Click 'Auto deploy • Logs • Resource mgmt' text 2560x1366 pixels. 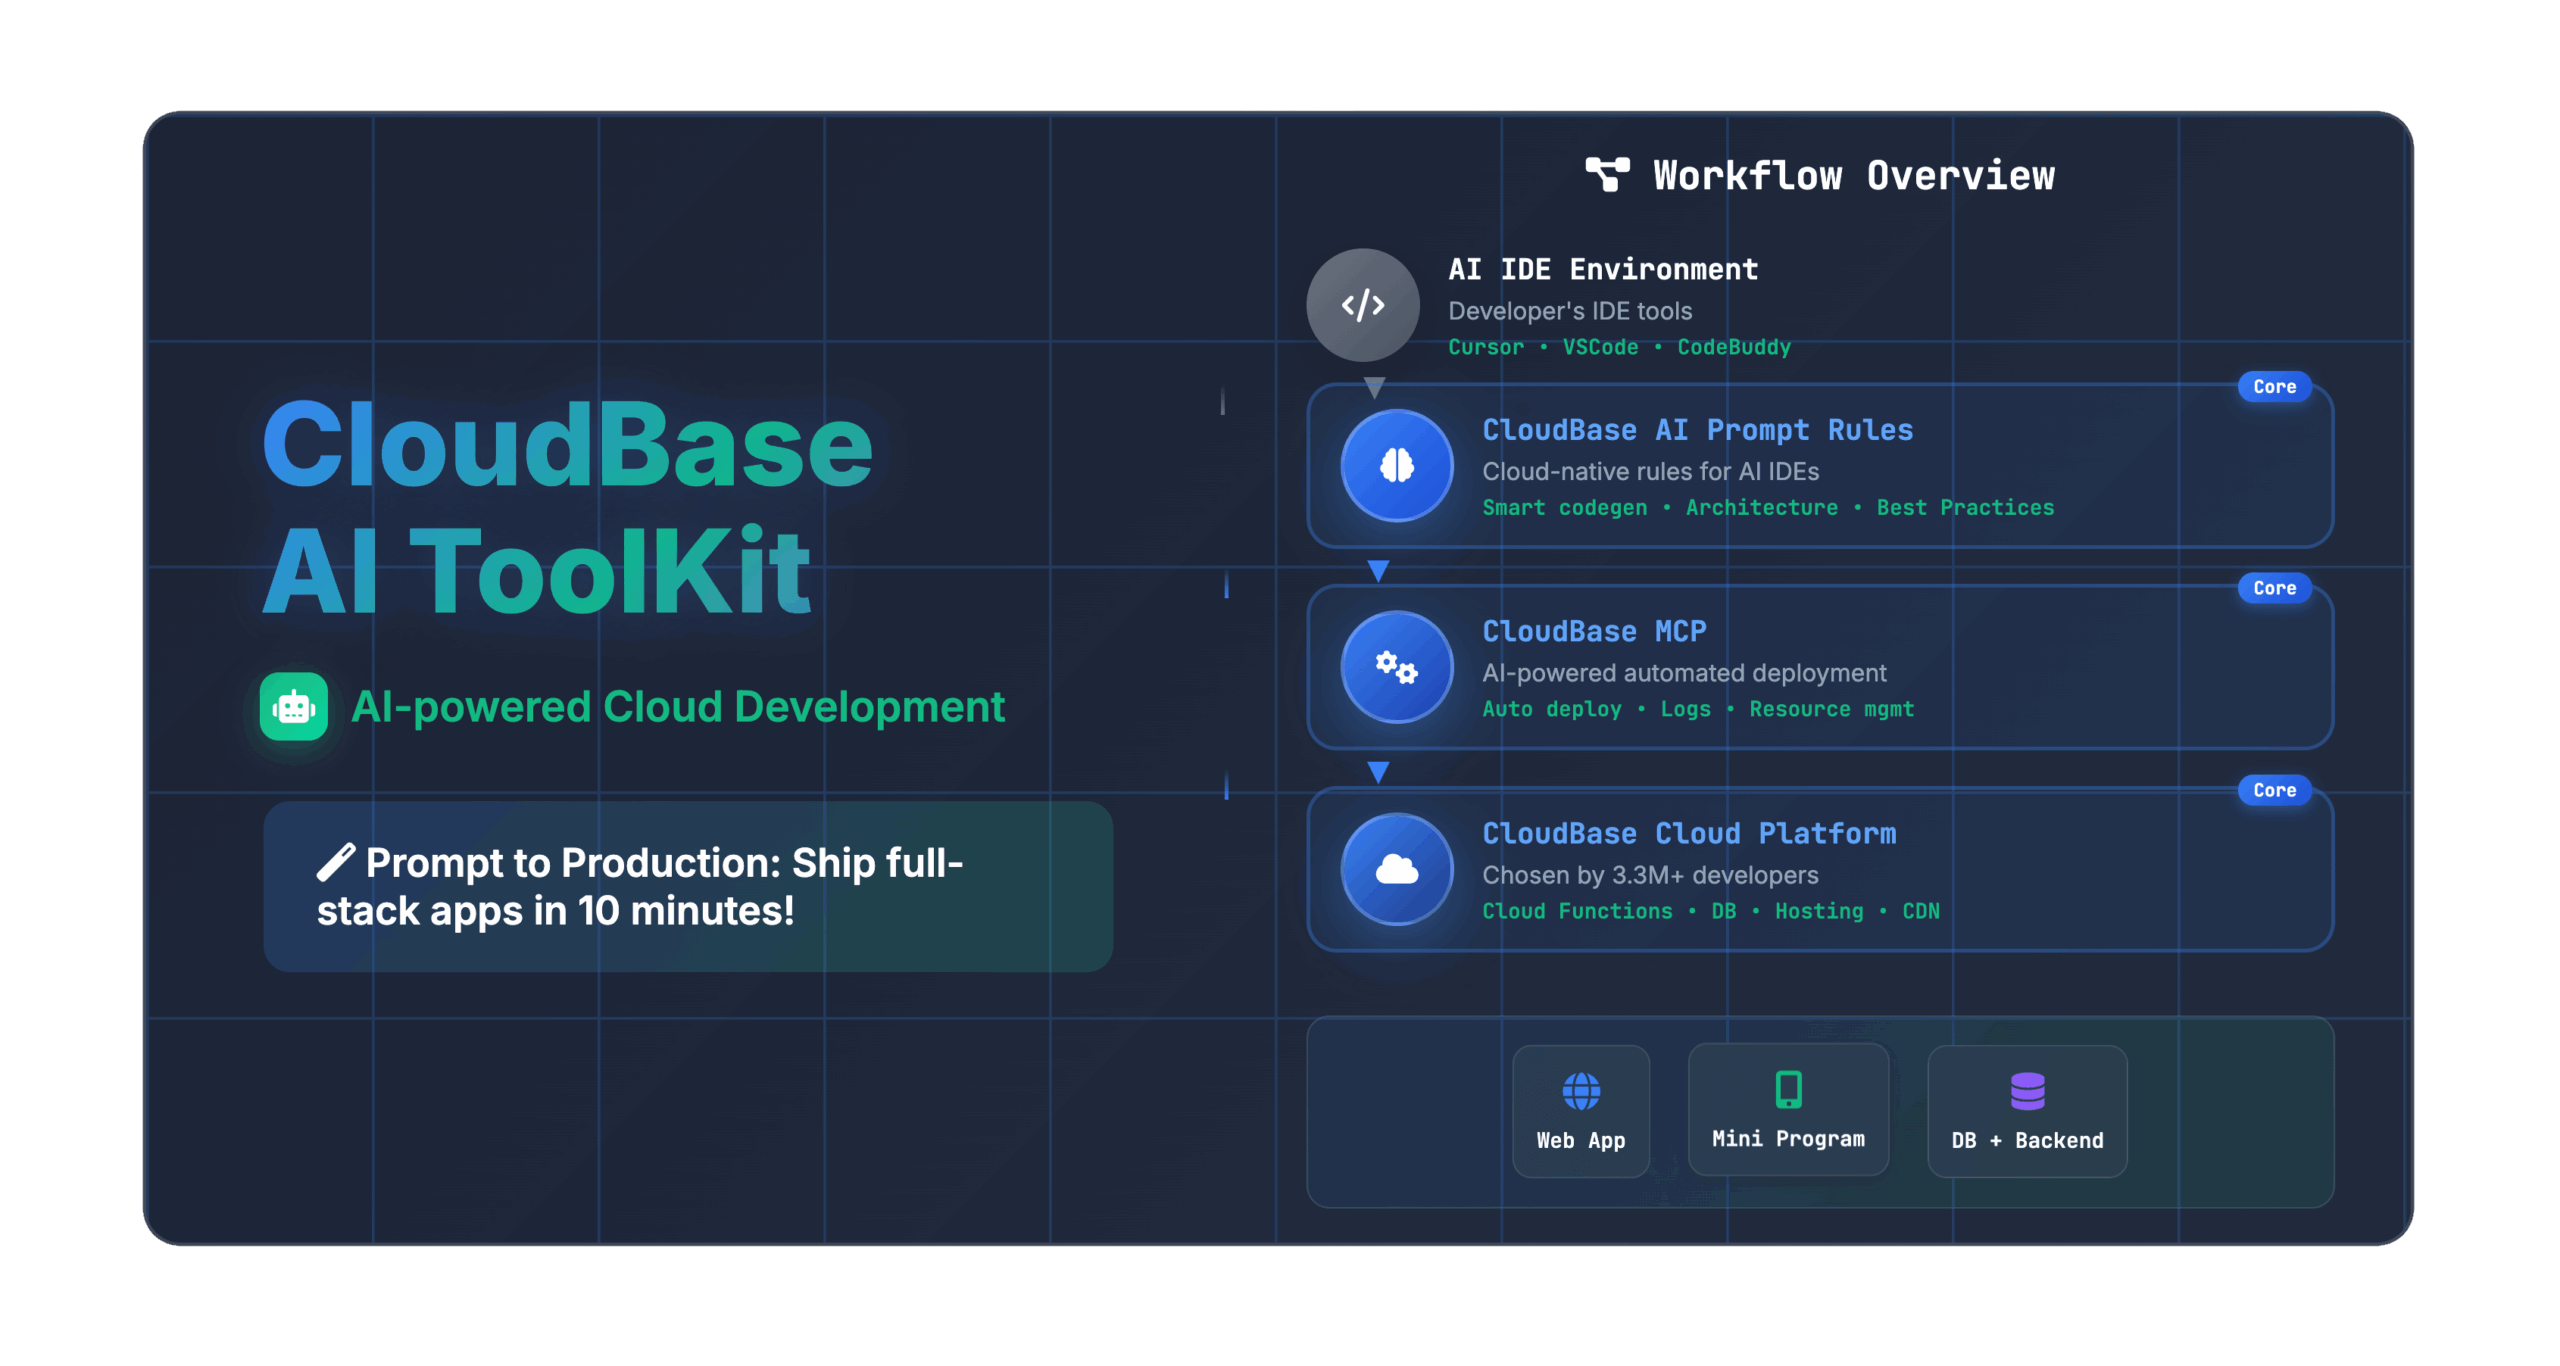(1698, 709)
